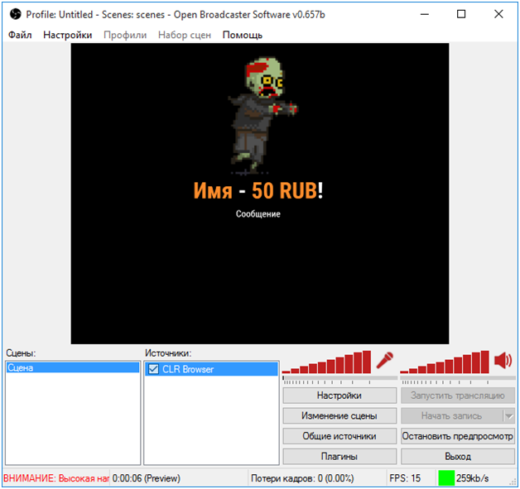Select the CLR Browser source entry

211,369
